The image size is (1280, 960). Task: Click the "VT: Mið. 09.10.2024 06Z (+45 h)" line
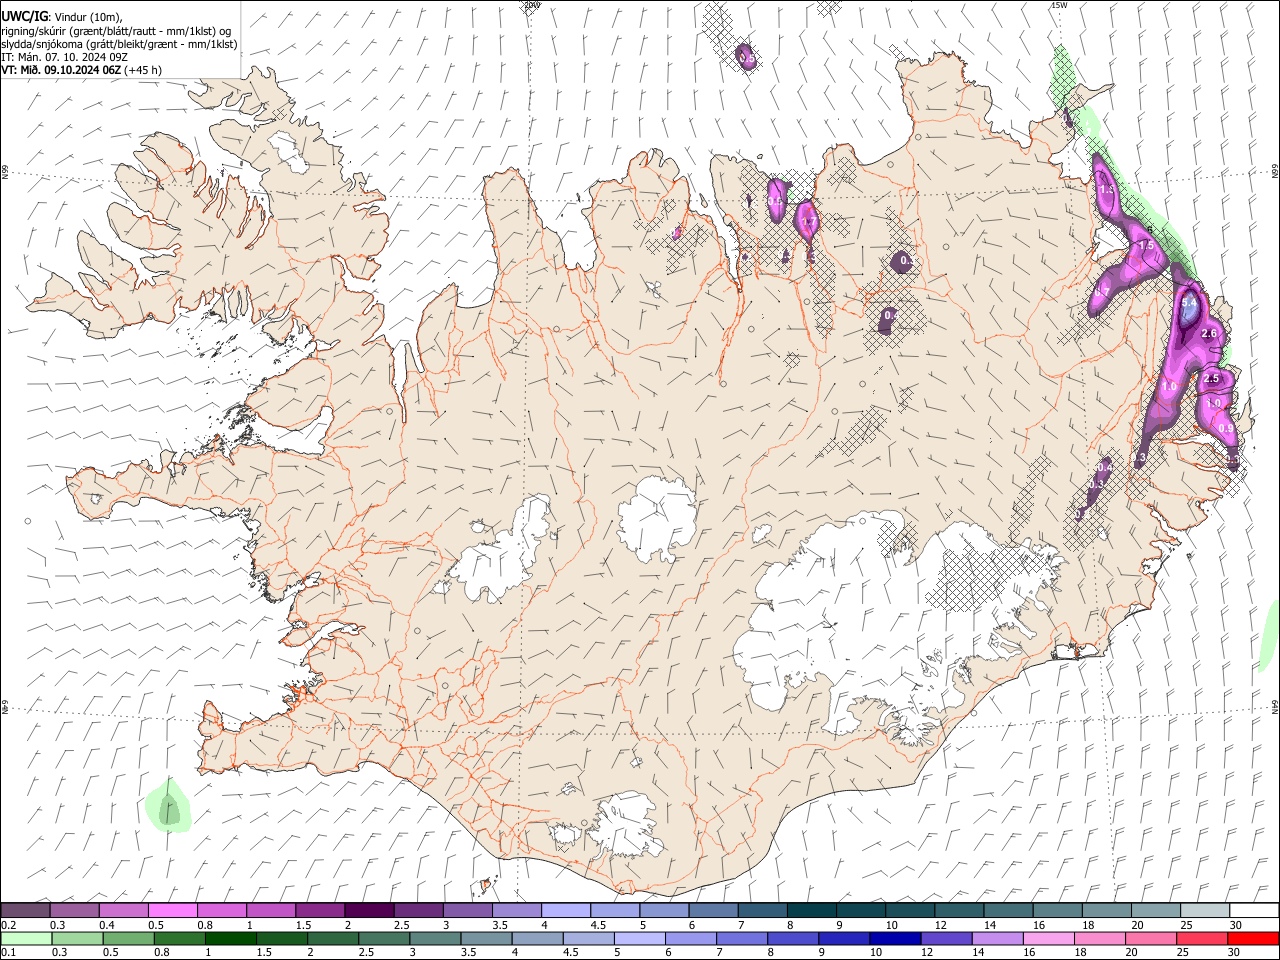81,70
